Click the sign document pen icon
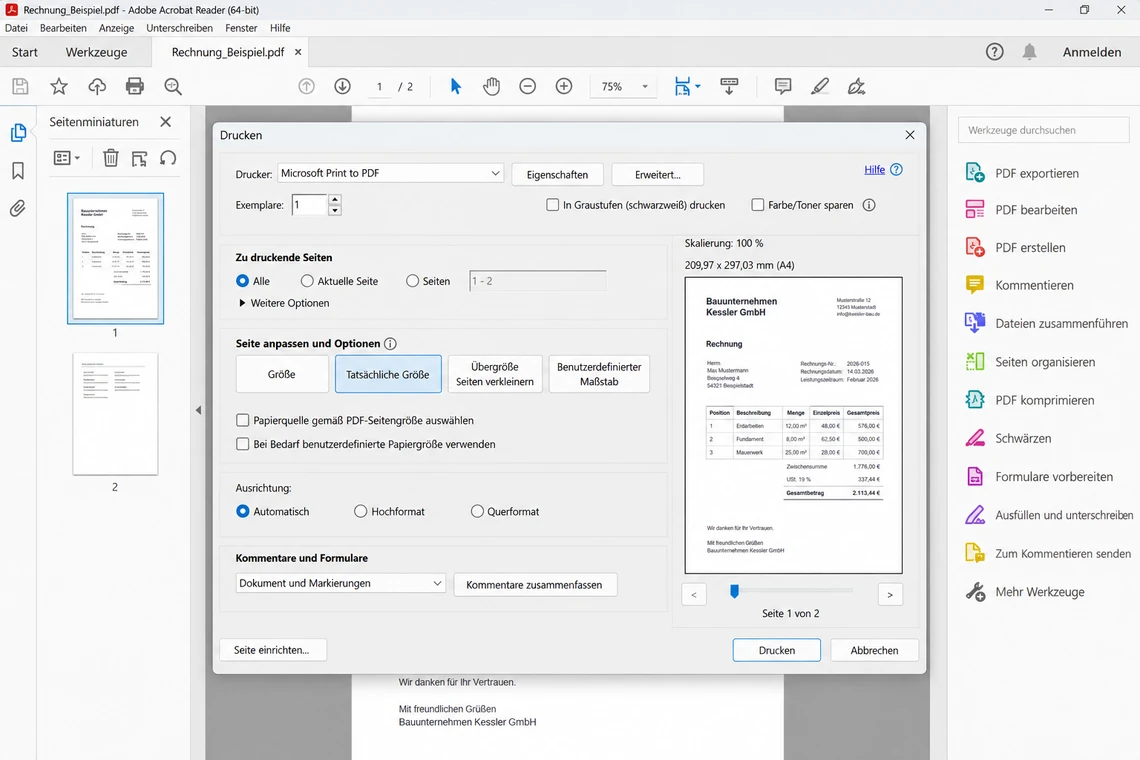 tap(856, 87)
